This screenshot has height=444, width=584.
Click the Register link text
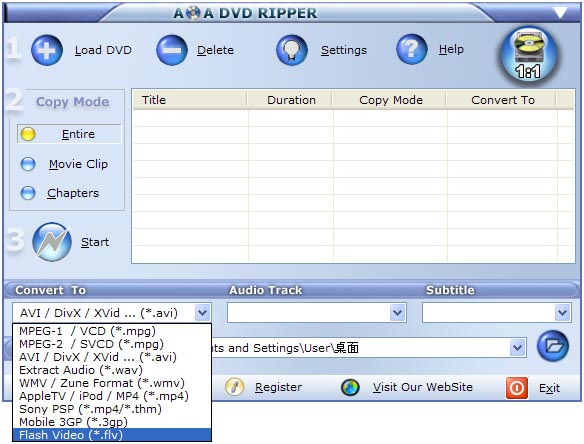coord(278,387)
